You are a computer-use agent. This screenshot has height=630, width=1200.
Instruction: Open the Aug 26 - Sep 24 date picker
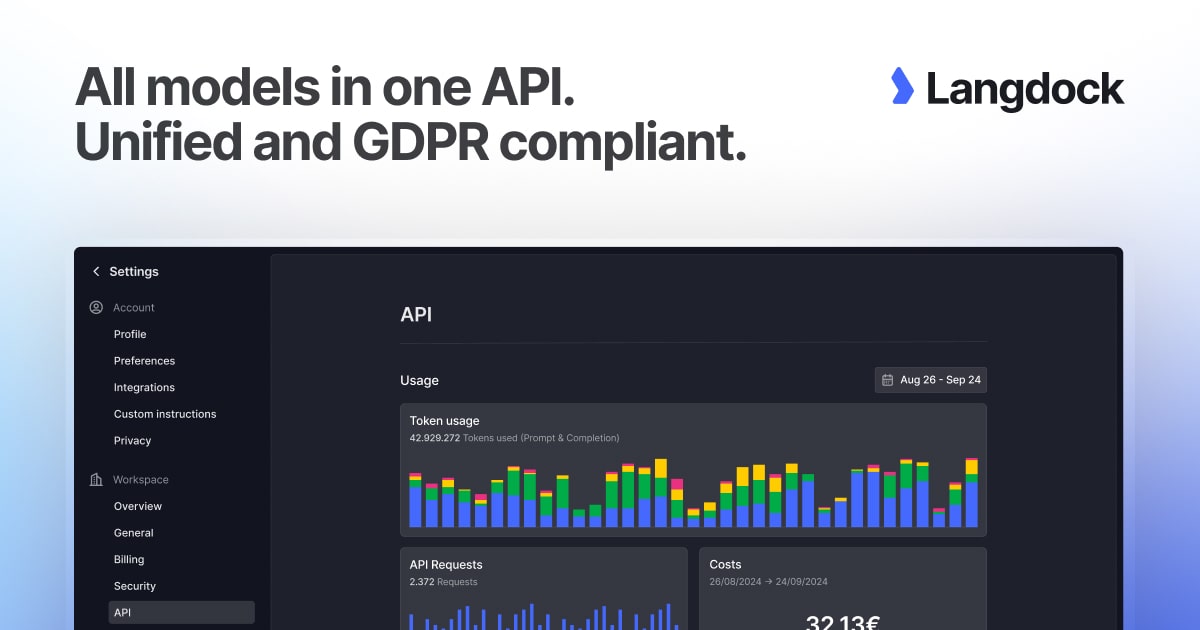[x=930, y=379]
